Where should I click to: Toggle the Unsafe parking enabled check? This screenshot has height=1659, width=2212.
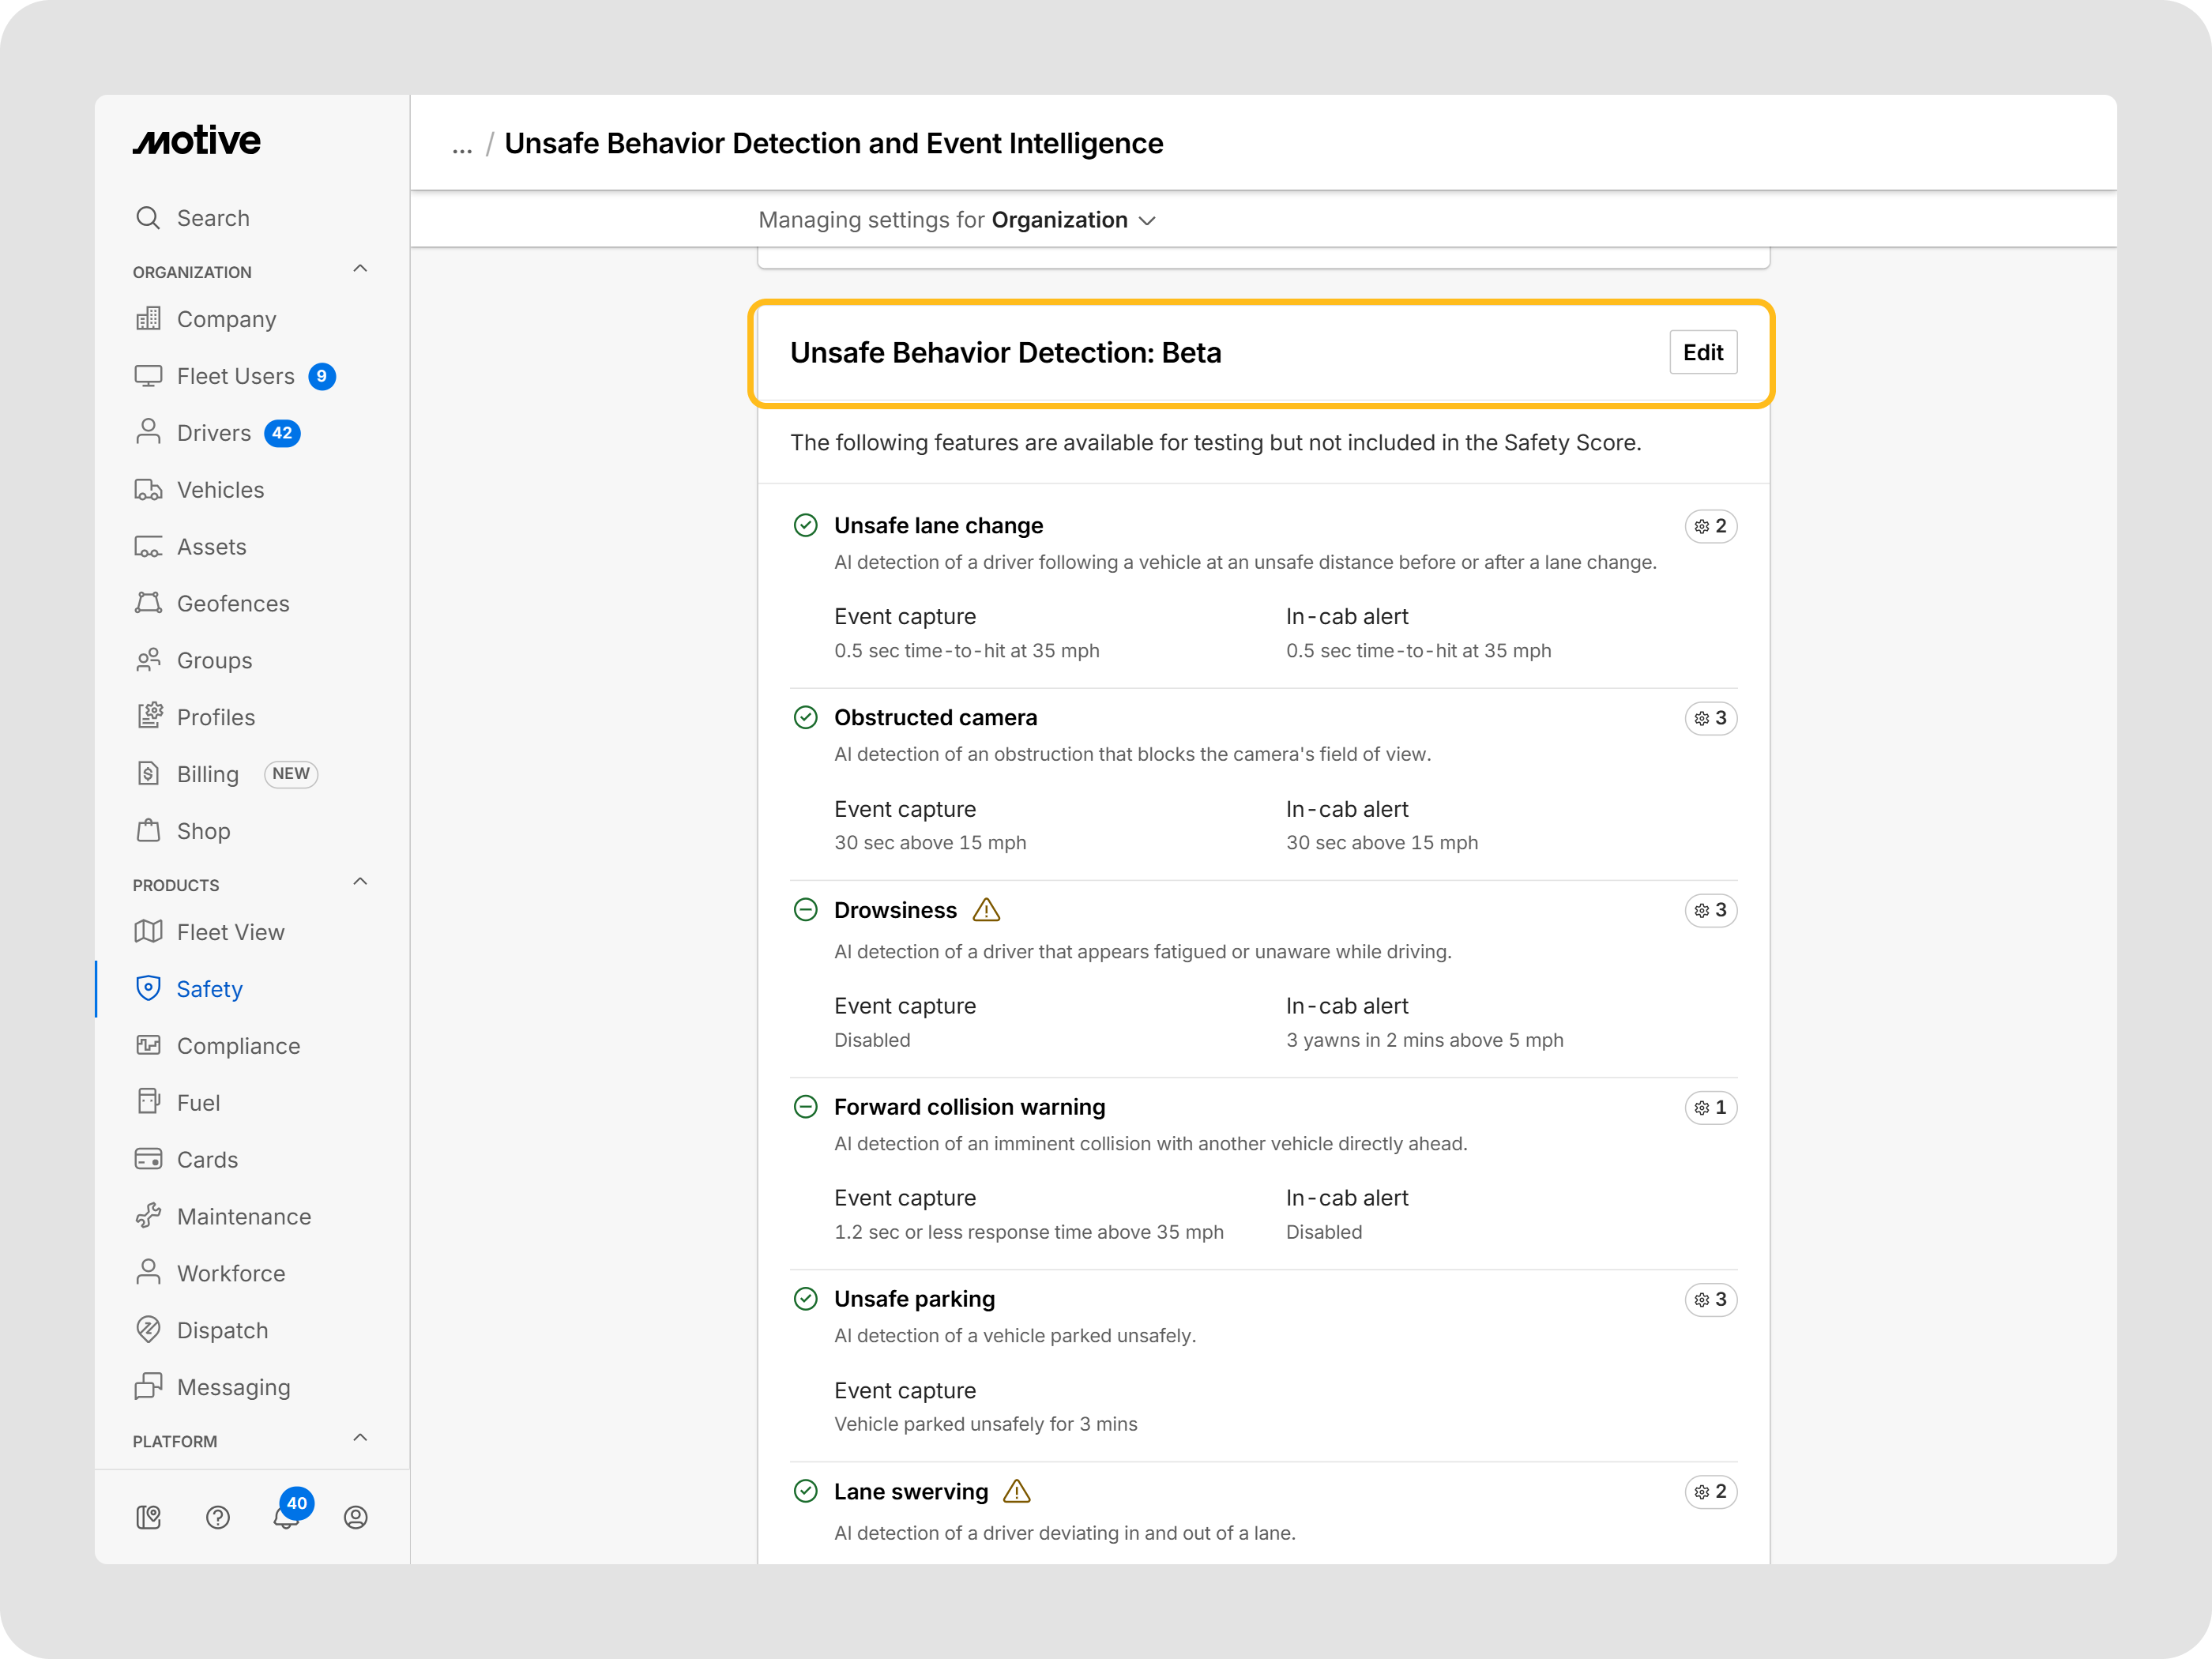(x=805, y=1299)
